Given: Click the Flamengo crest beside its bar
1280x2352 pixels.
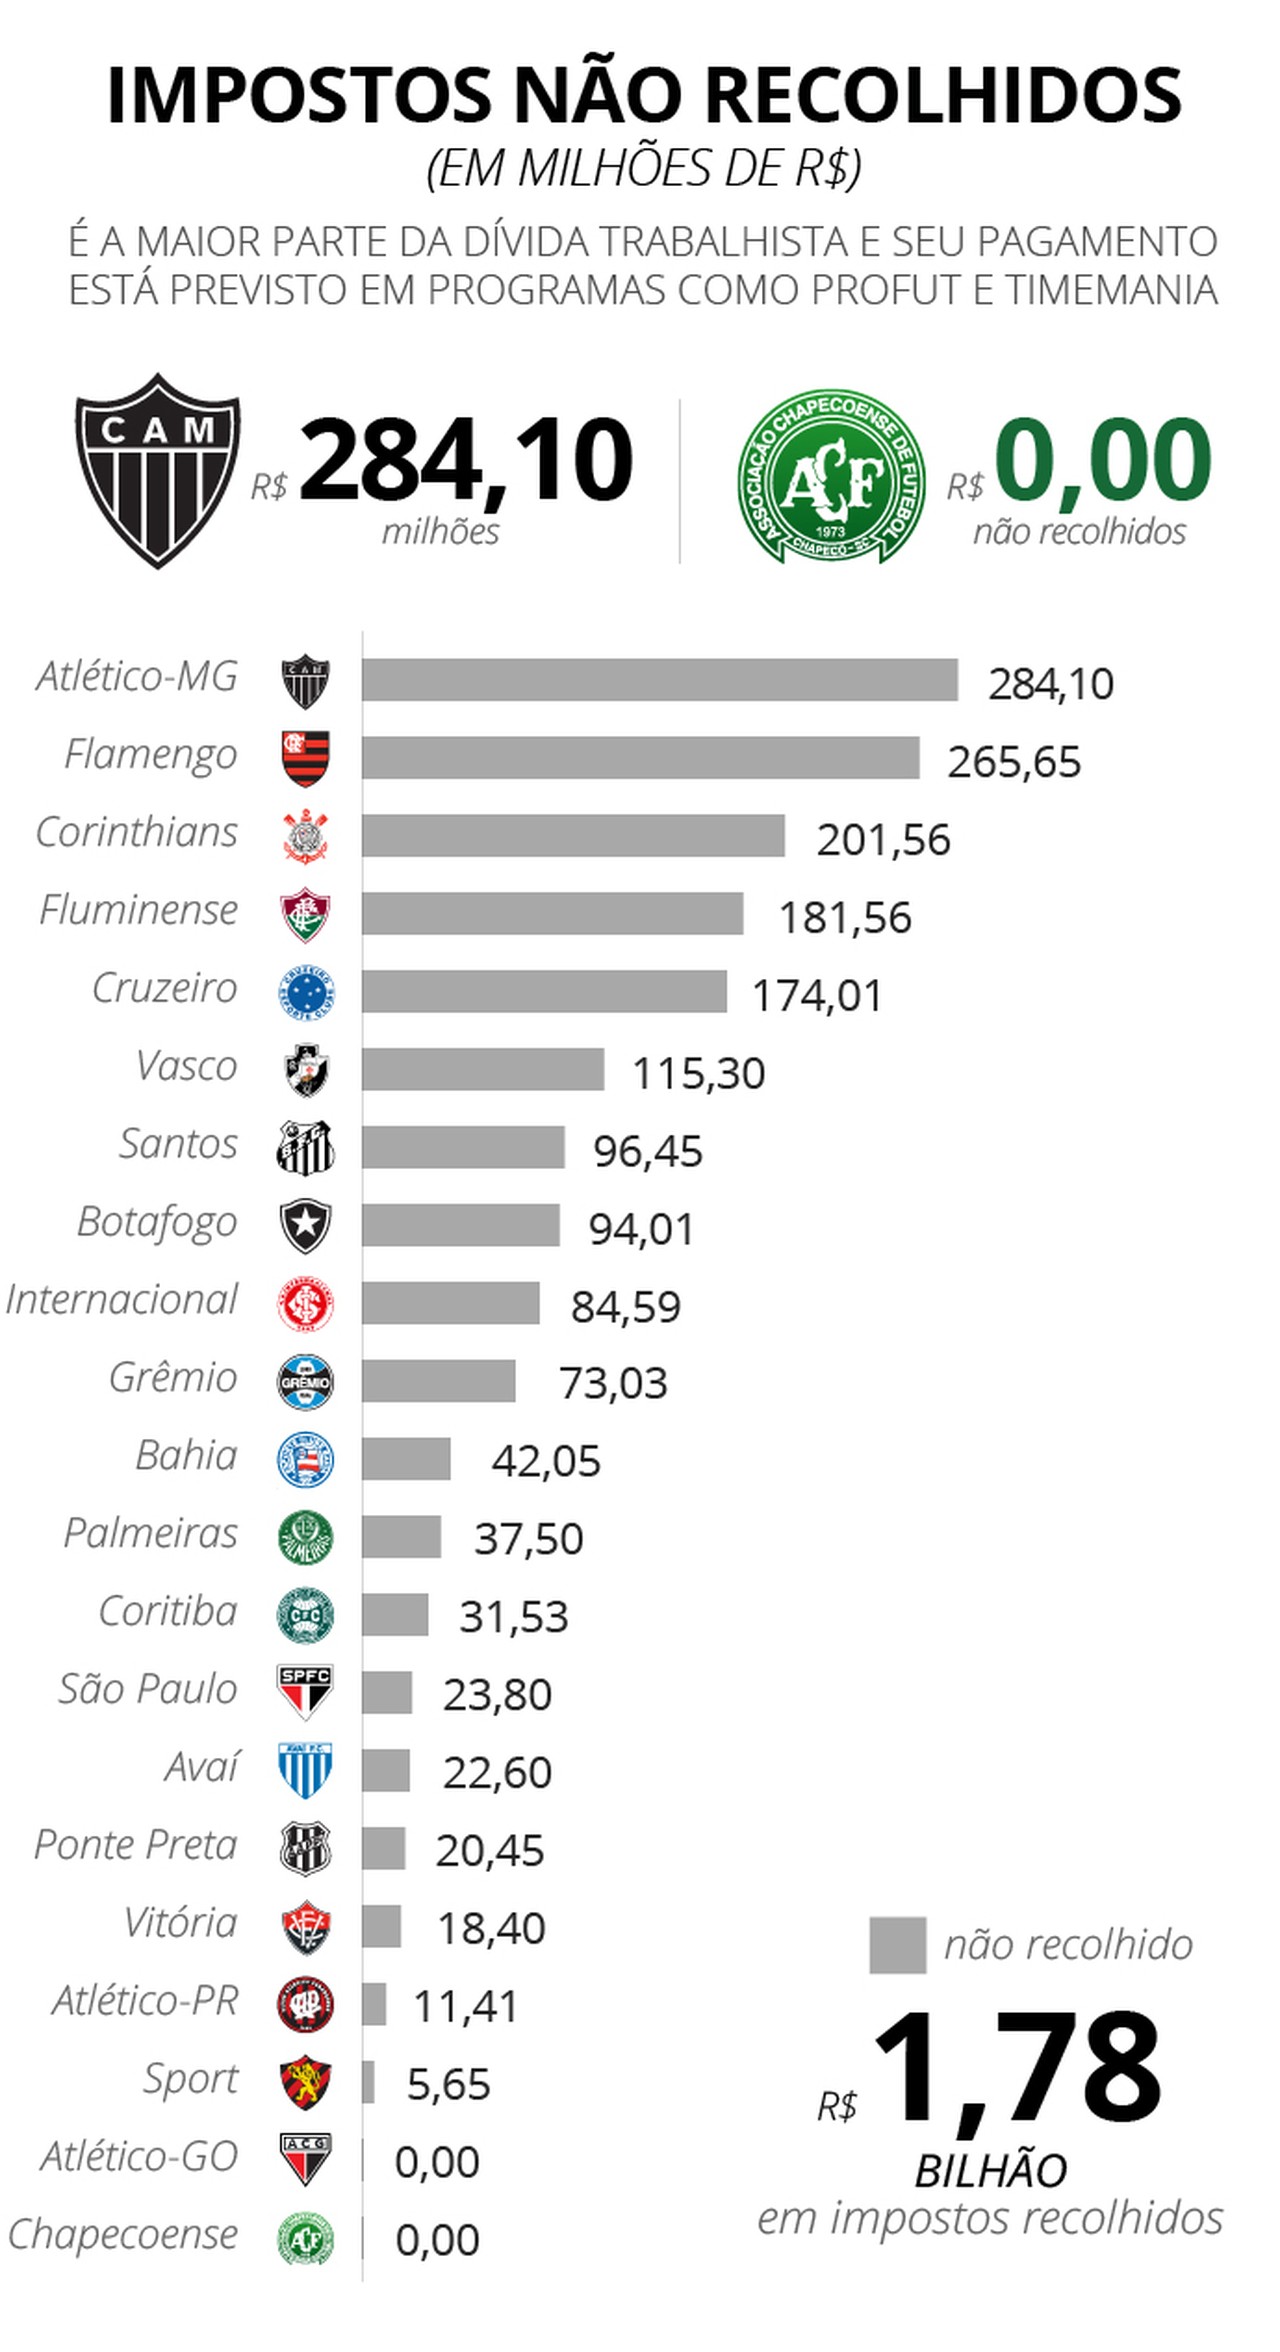Looking at the screenshot, I should [305, 758].
